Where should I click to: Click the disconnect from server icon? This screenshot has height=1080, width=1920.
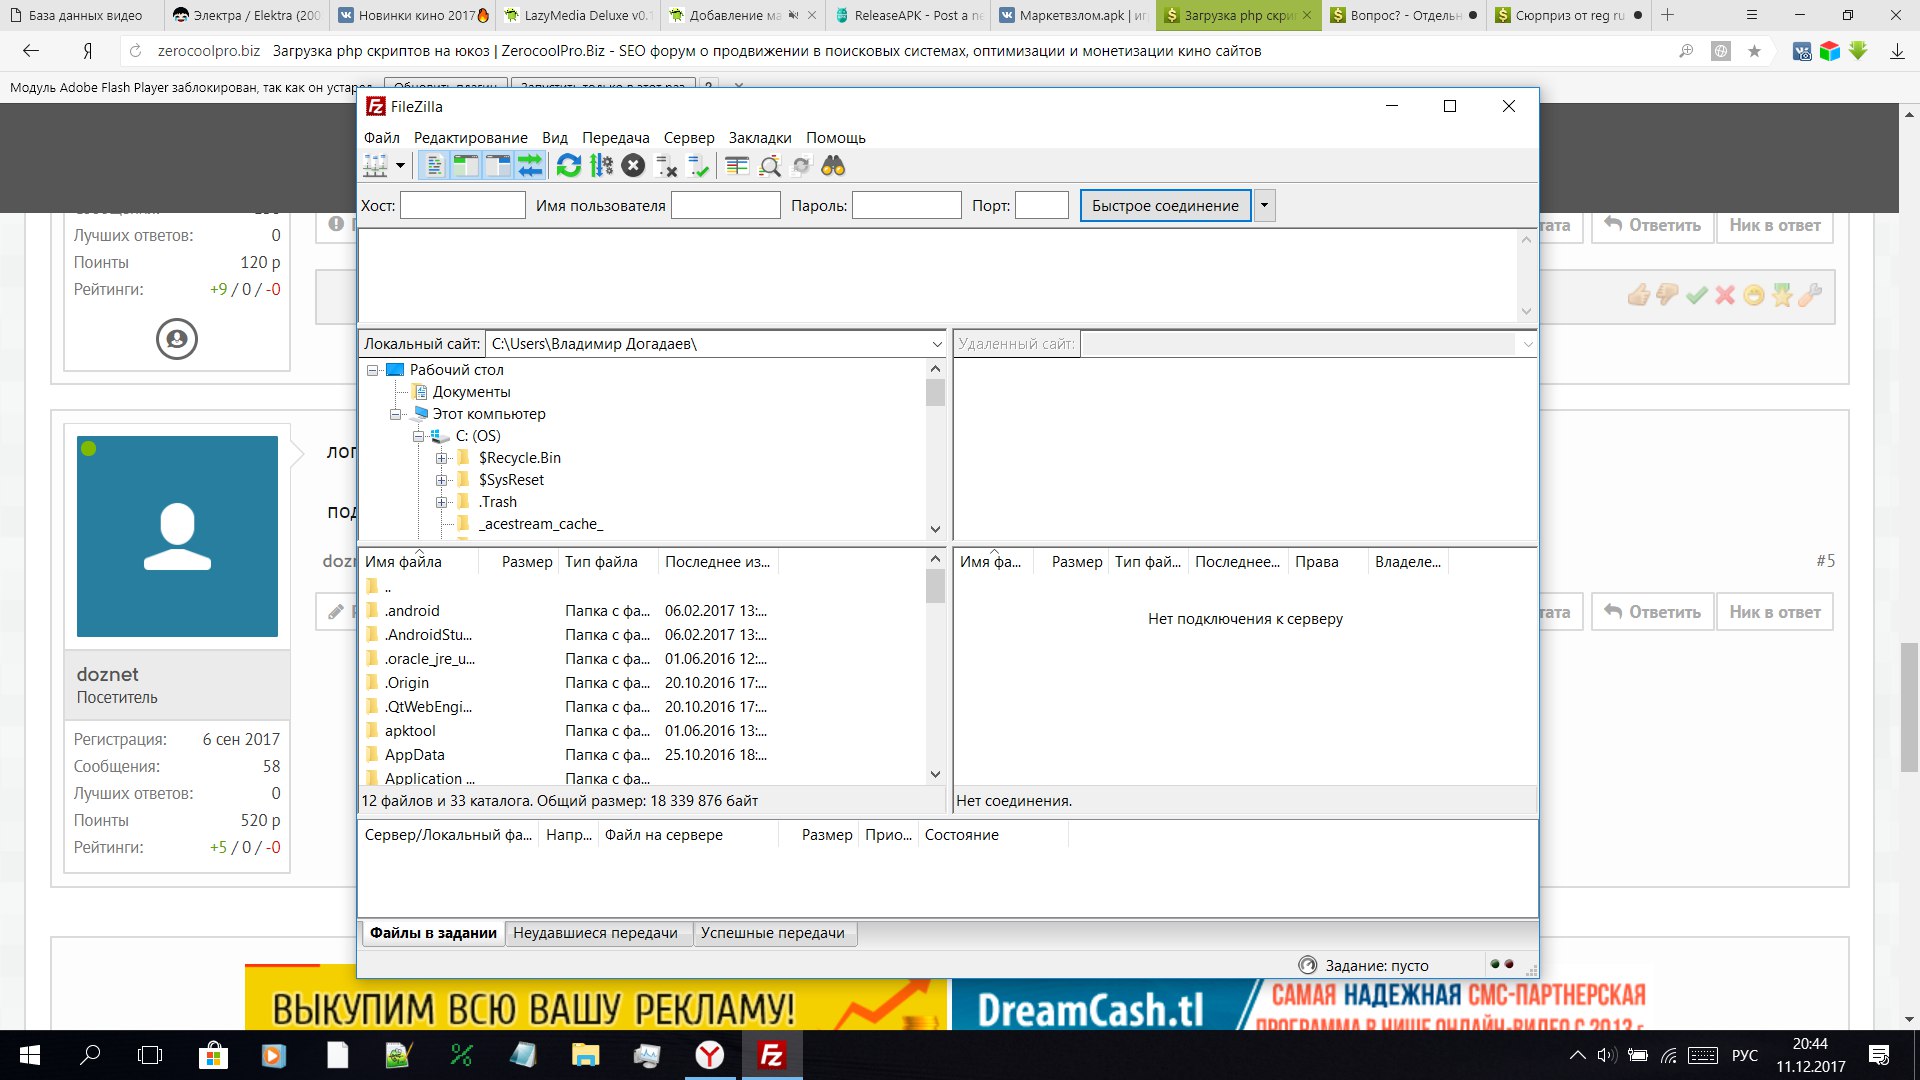point(666,166)
